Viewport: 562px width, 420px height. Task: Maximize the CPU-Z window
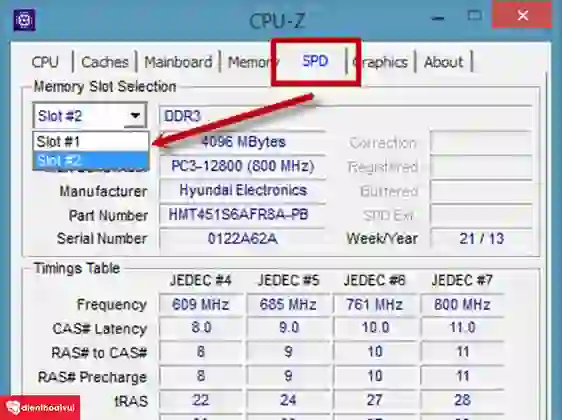[475, 16]
